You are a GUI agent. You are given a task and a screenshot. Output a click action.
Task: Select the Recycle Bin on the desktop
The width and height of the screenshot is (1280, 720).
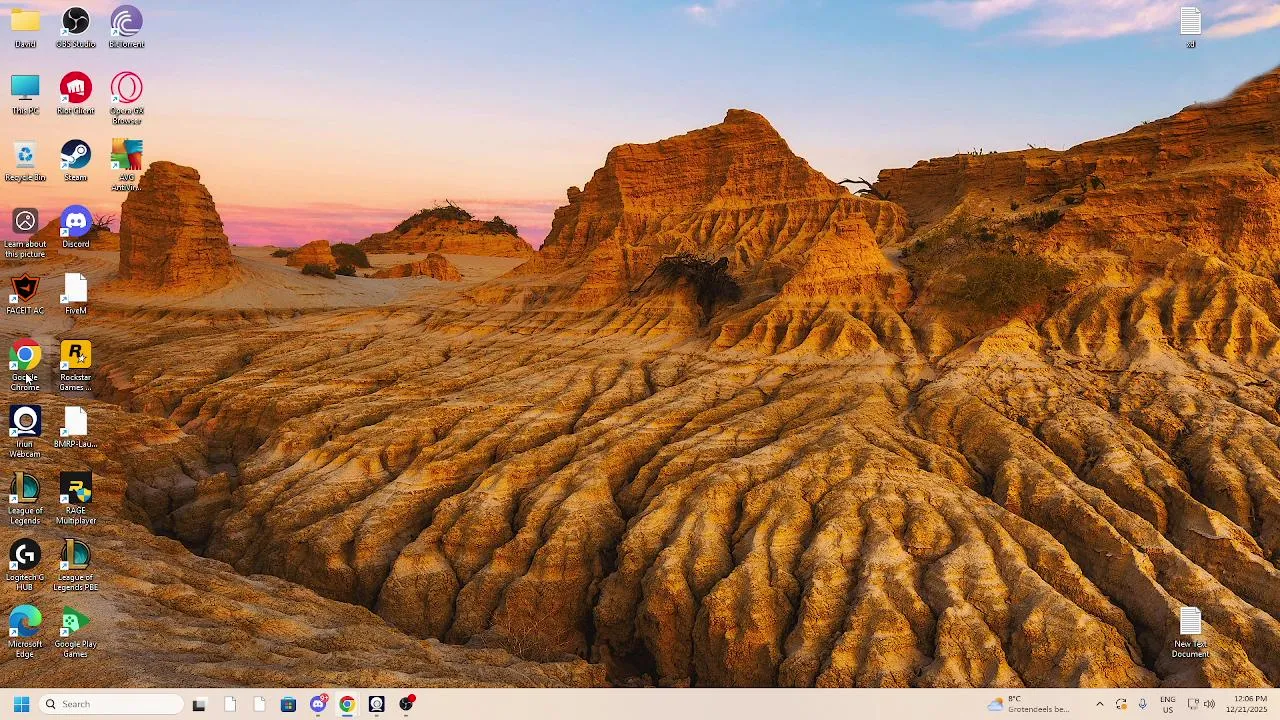click(25, 162)
